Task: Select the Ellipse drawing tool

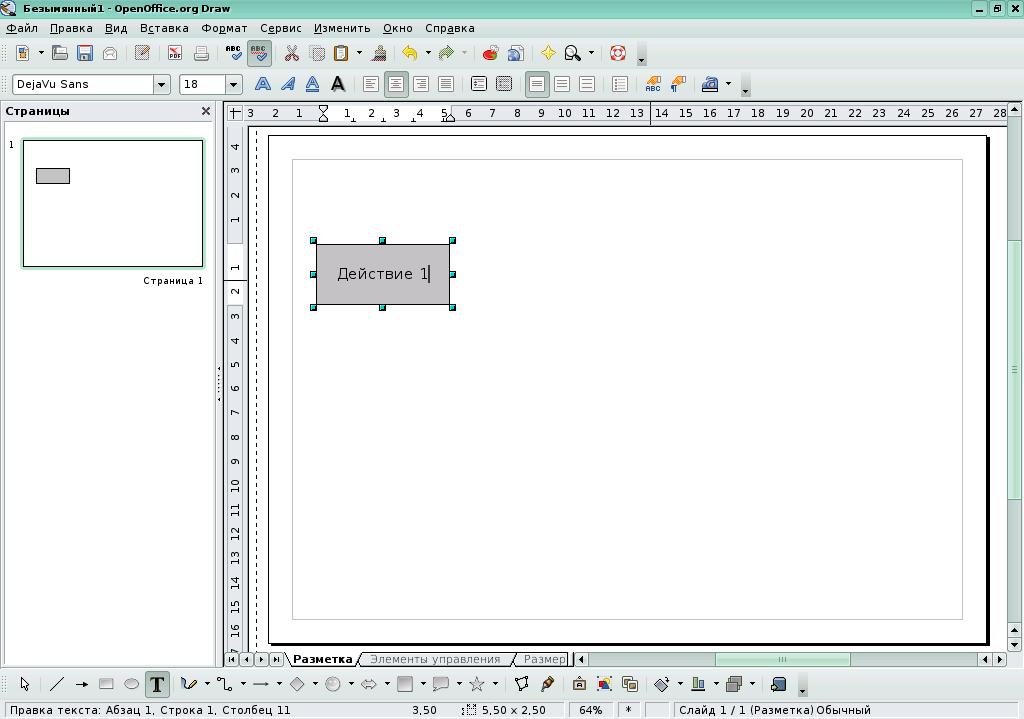Action: click(x=131, y=684)
